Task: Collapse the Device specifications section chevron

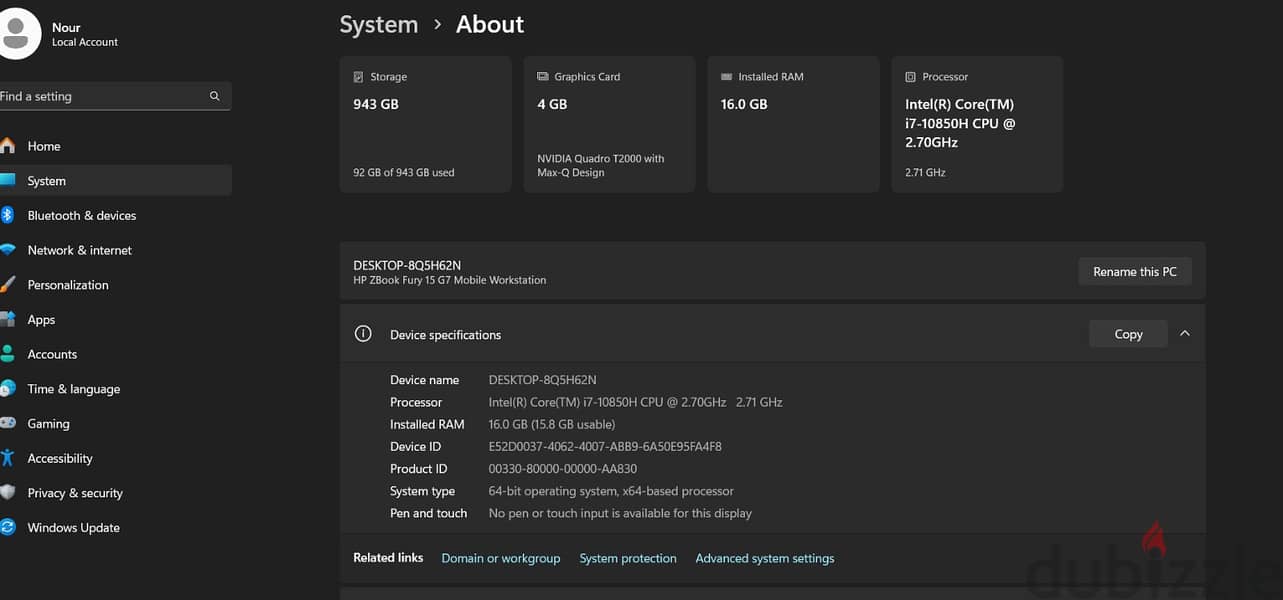Action: (x=1185, y=334)
